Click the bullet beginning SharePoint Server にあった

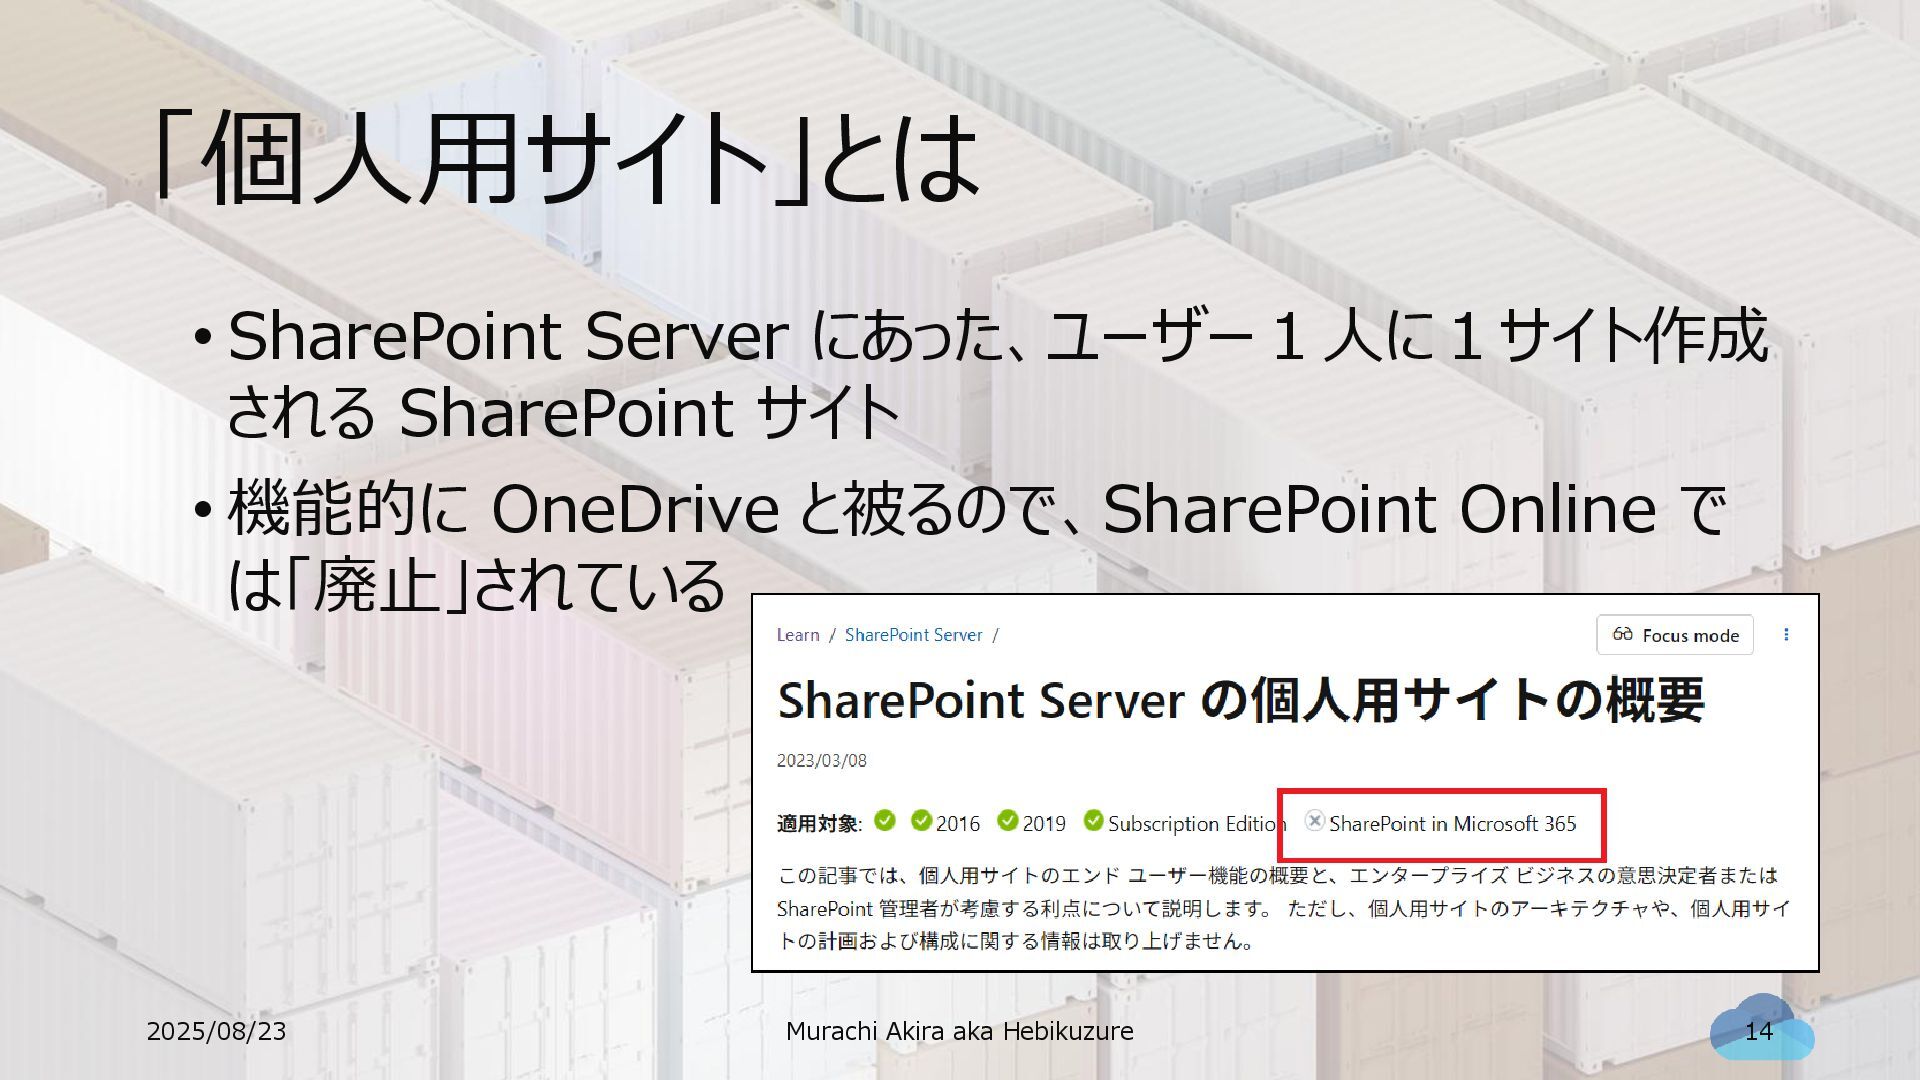(x=980, y=374)
